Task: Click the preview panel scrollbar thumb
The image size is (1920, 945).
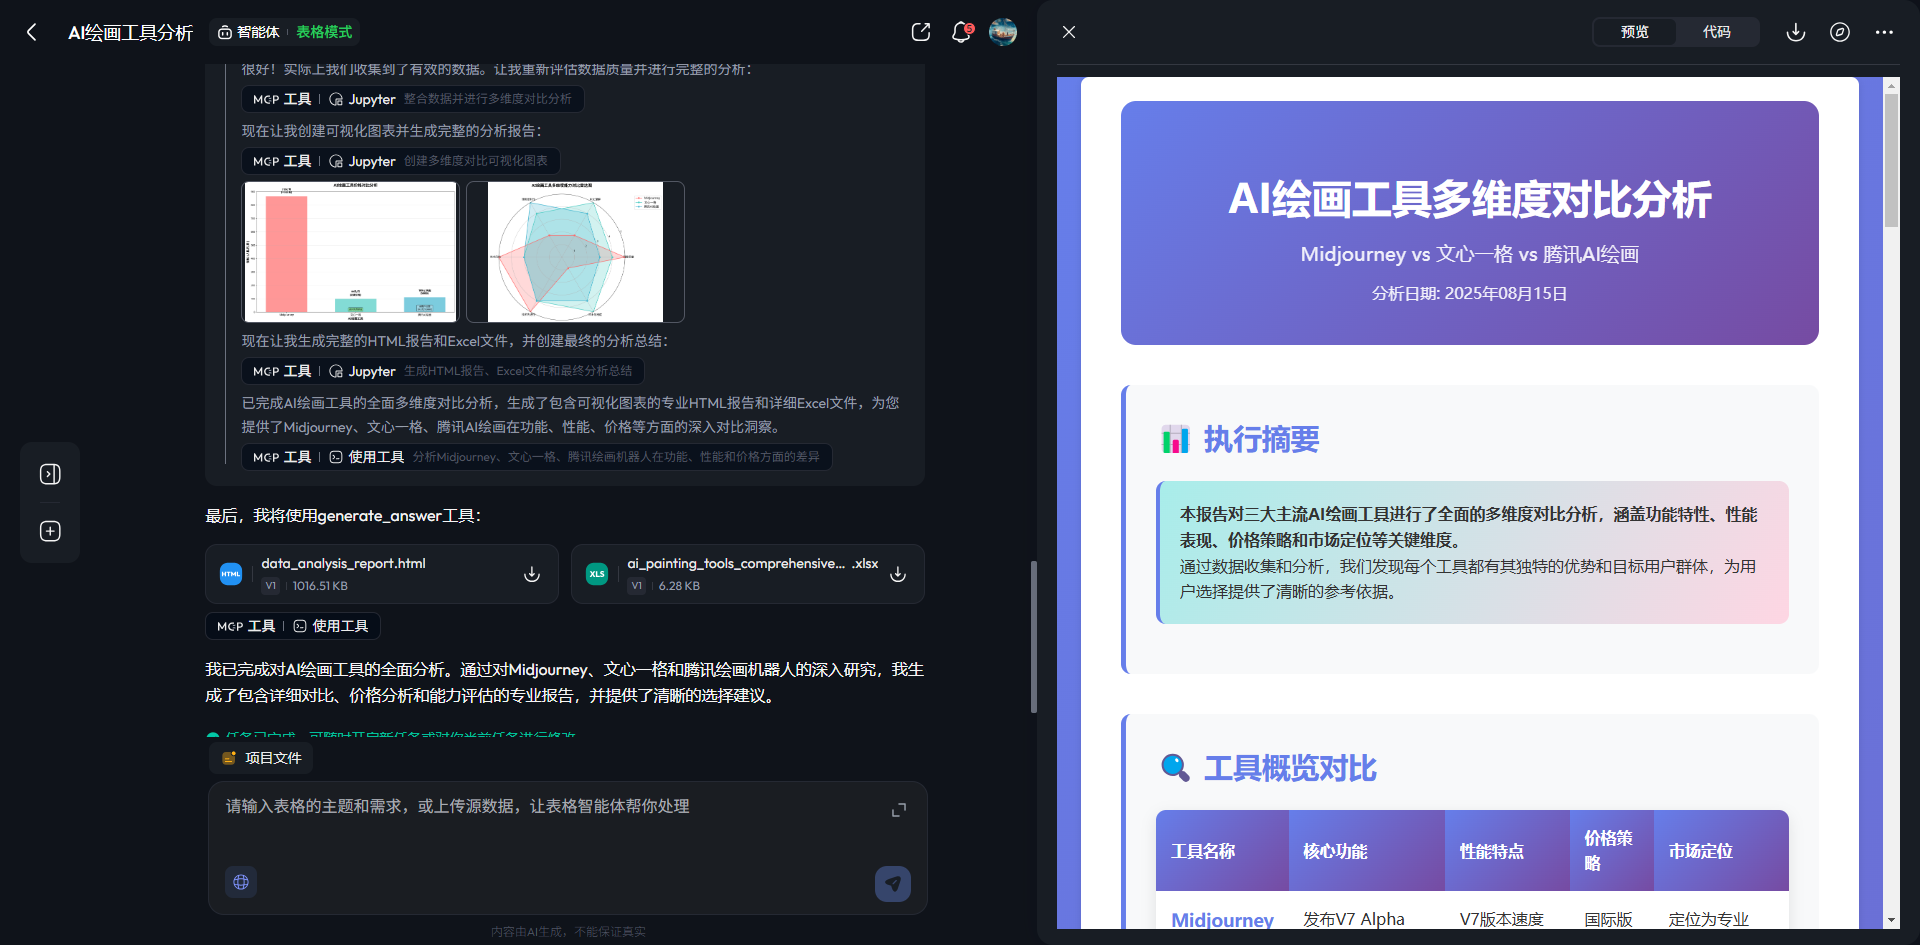Action: 1891,160
